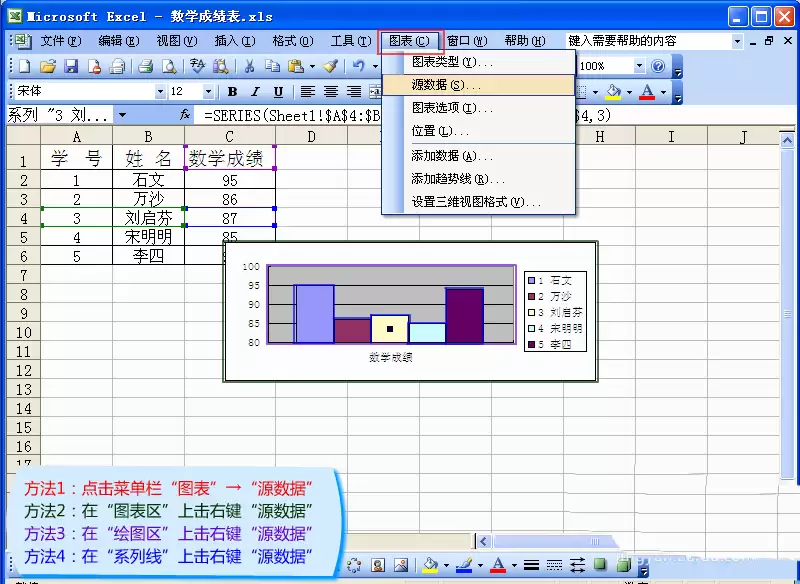Click the New blank workbook icon

point(24,66)
